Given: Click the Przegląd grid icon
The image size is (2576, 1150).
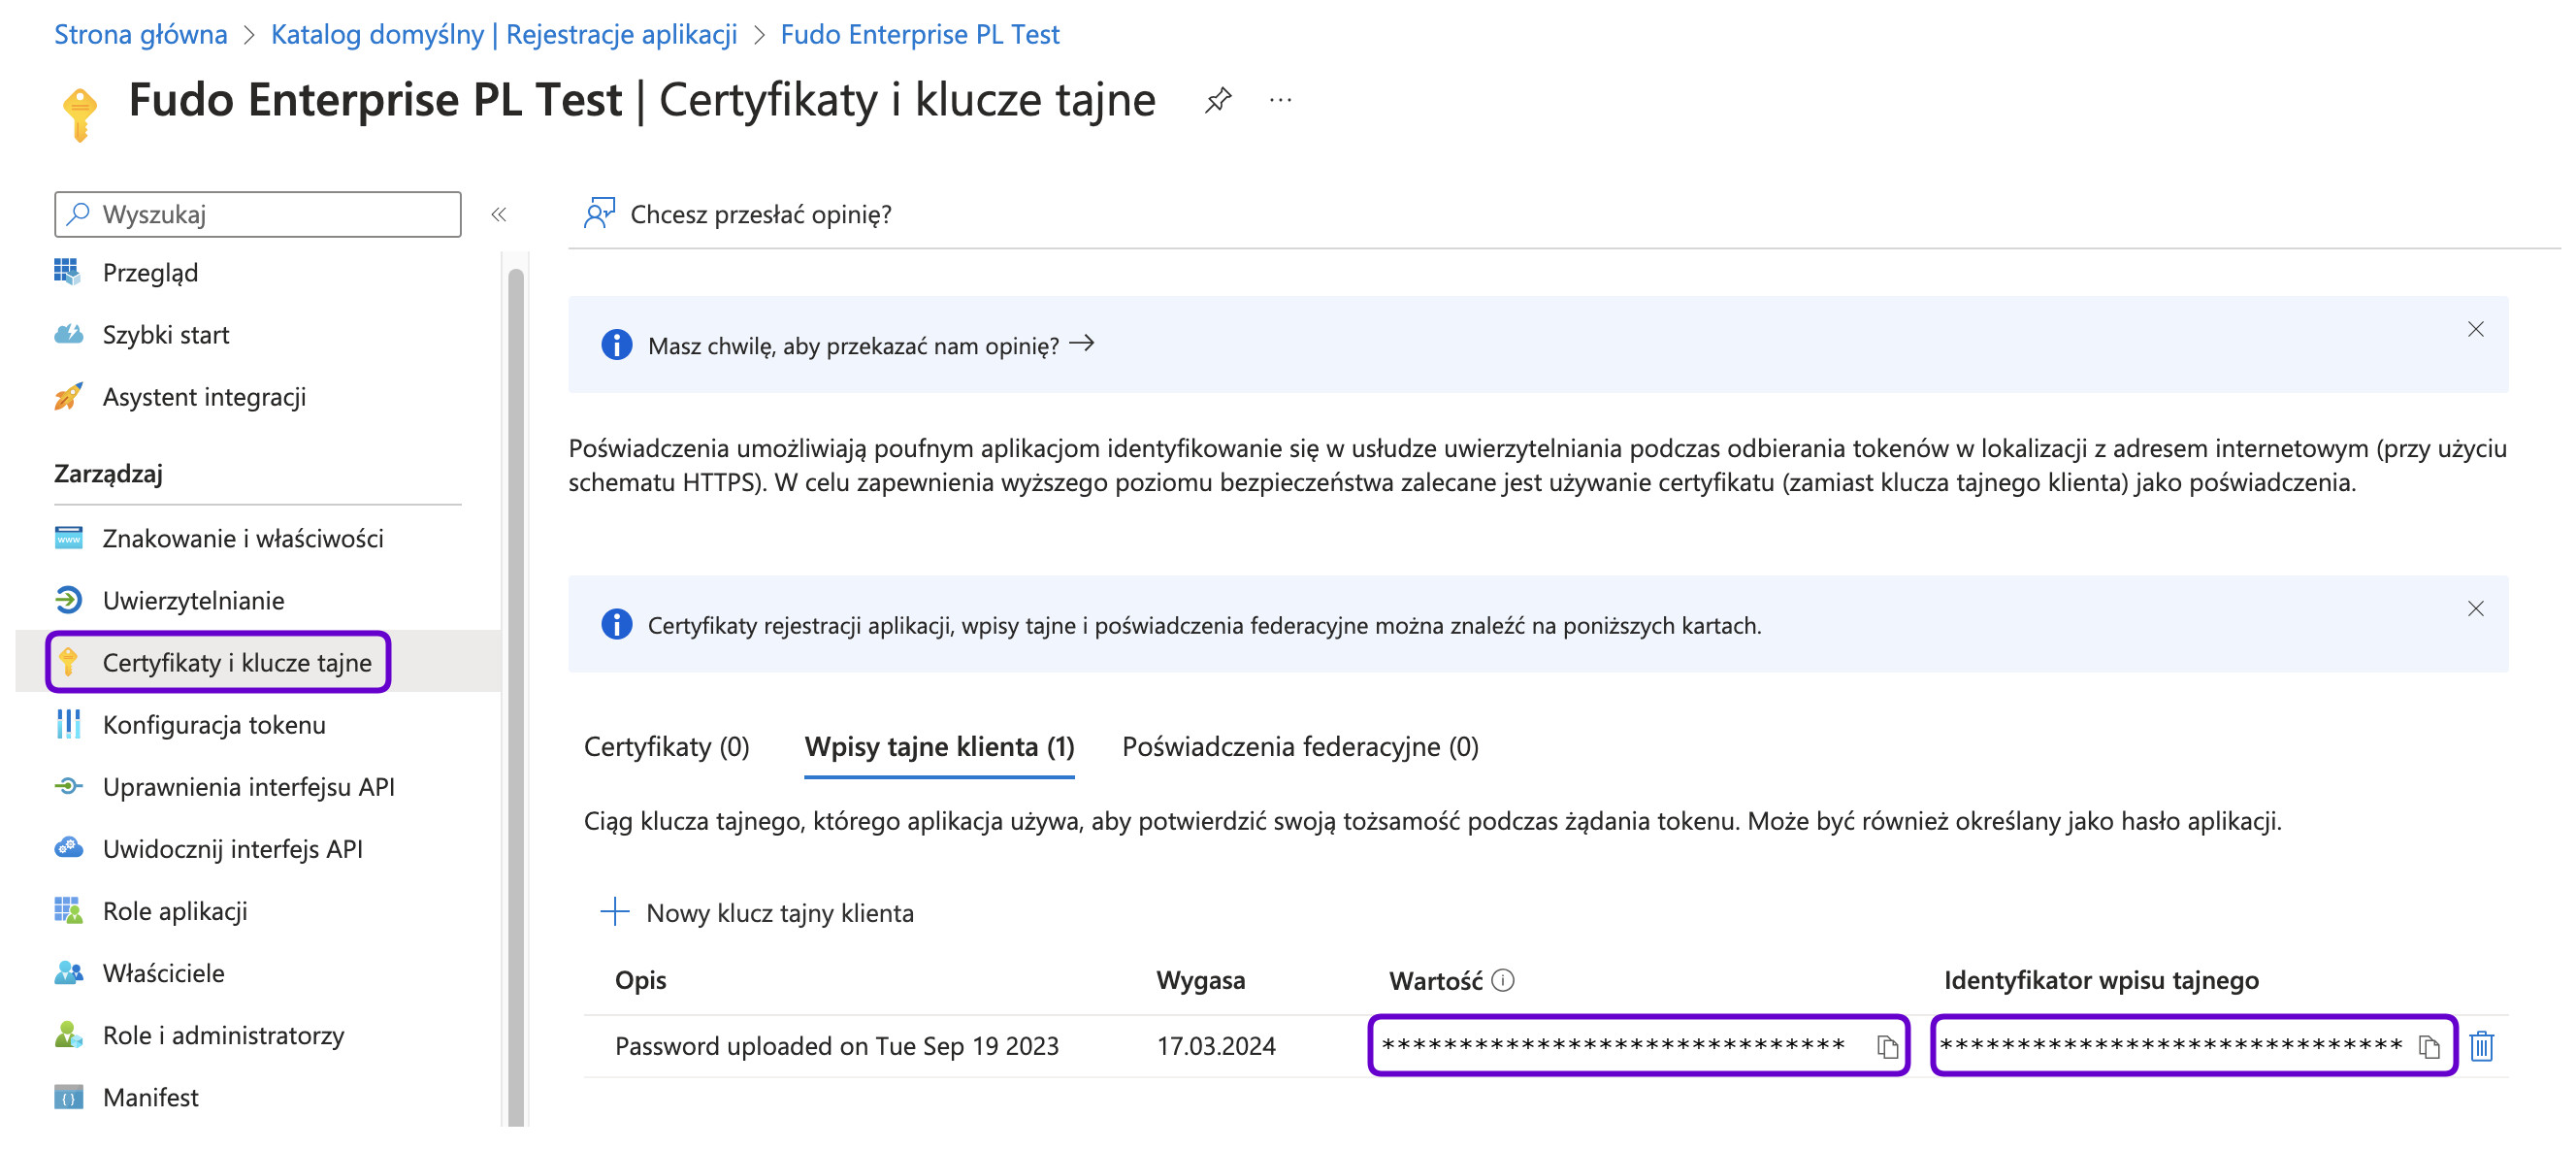Looking at the screenshot, I should point(67,272).
